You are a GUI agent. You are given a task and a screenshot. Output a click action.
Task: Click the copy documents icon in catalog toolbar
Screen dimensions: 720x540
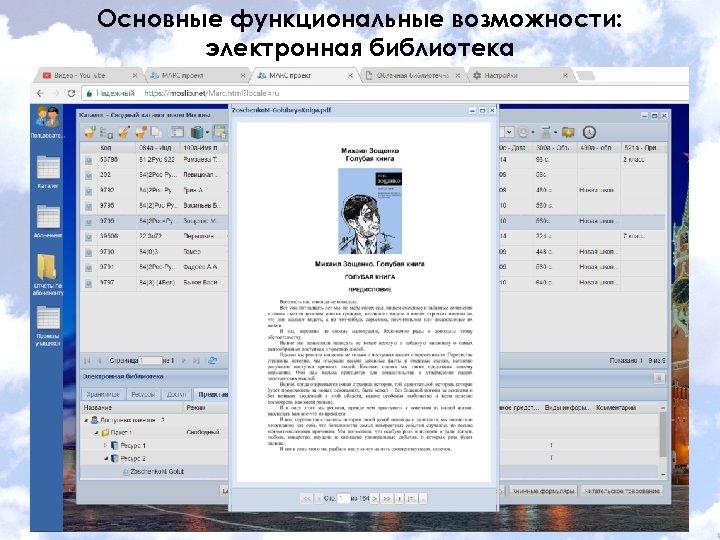coord(157,132)
